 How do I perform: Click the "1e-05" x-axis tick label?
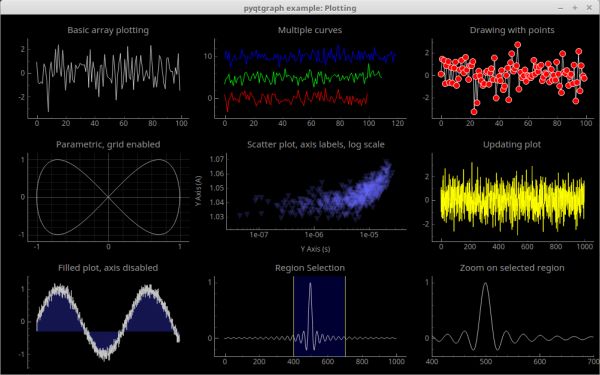pos(369,235)
